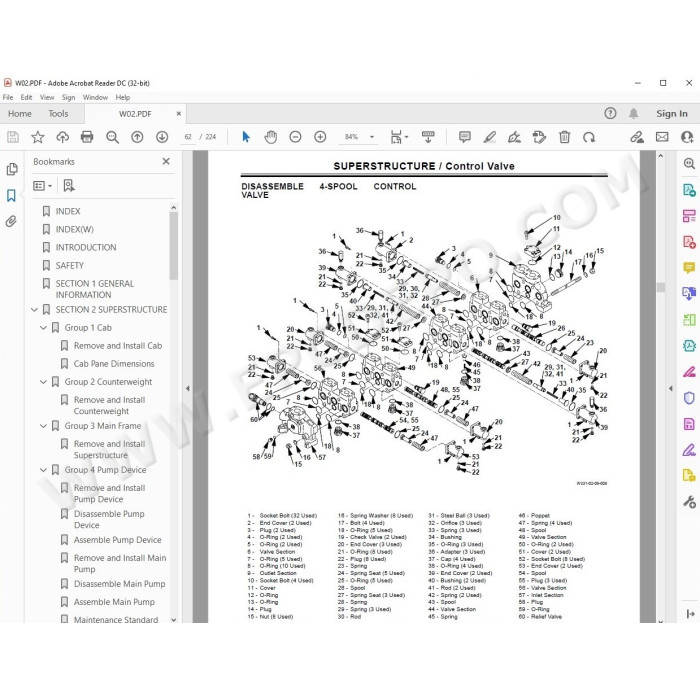
Task: Open SAFETY bookmark
Action: coord(69,266)
